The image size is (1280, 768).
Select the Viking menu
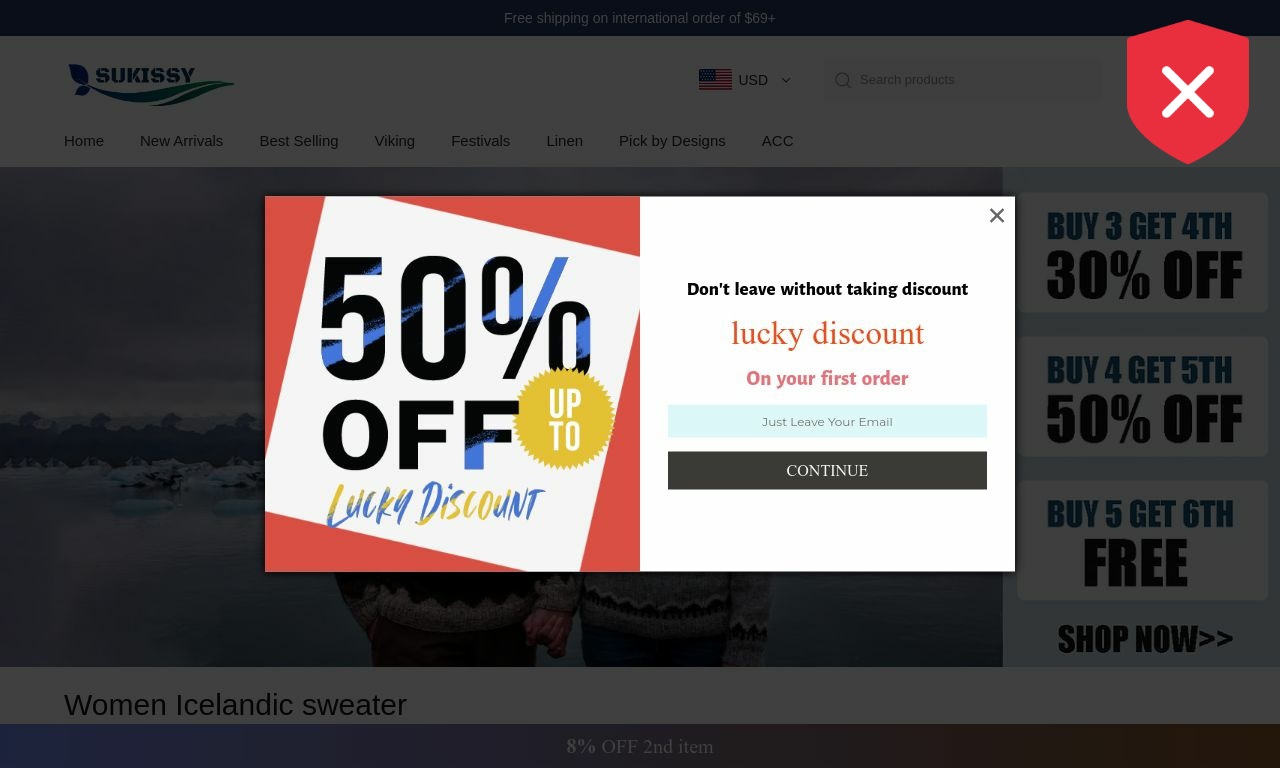pyautogui.click(x=395, y=141)
